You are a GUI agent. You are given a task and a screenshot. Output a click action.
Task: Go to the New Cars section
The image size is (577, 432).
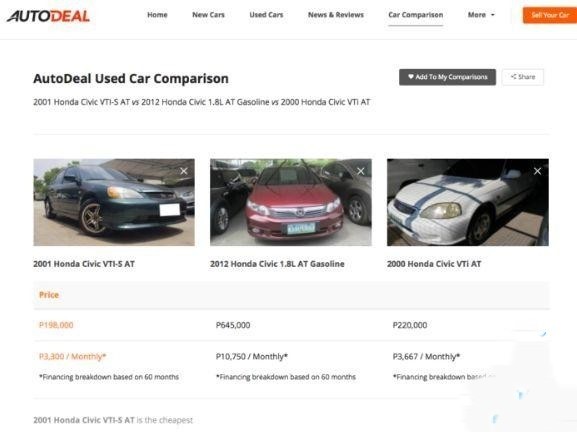pyautogui.click(x=208, y=15)
